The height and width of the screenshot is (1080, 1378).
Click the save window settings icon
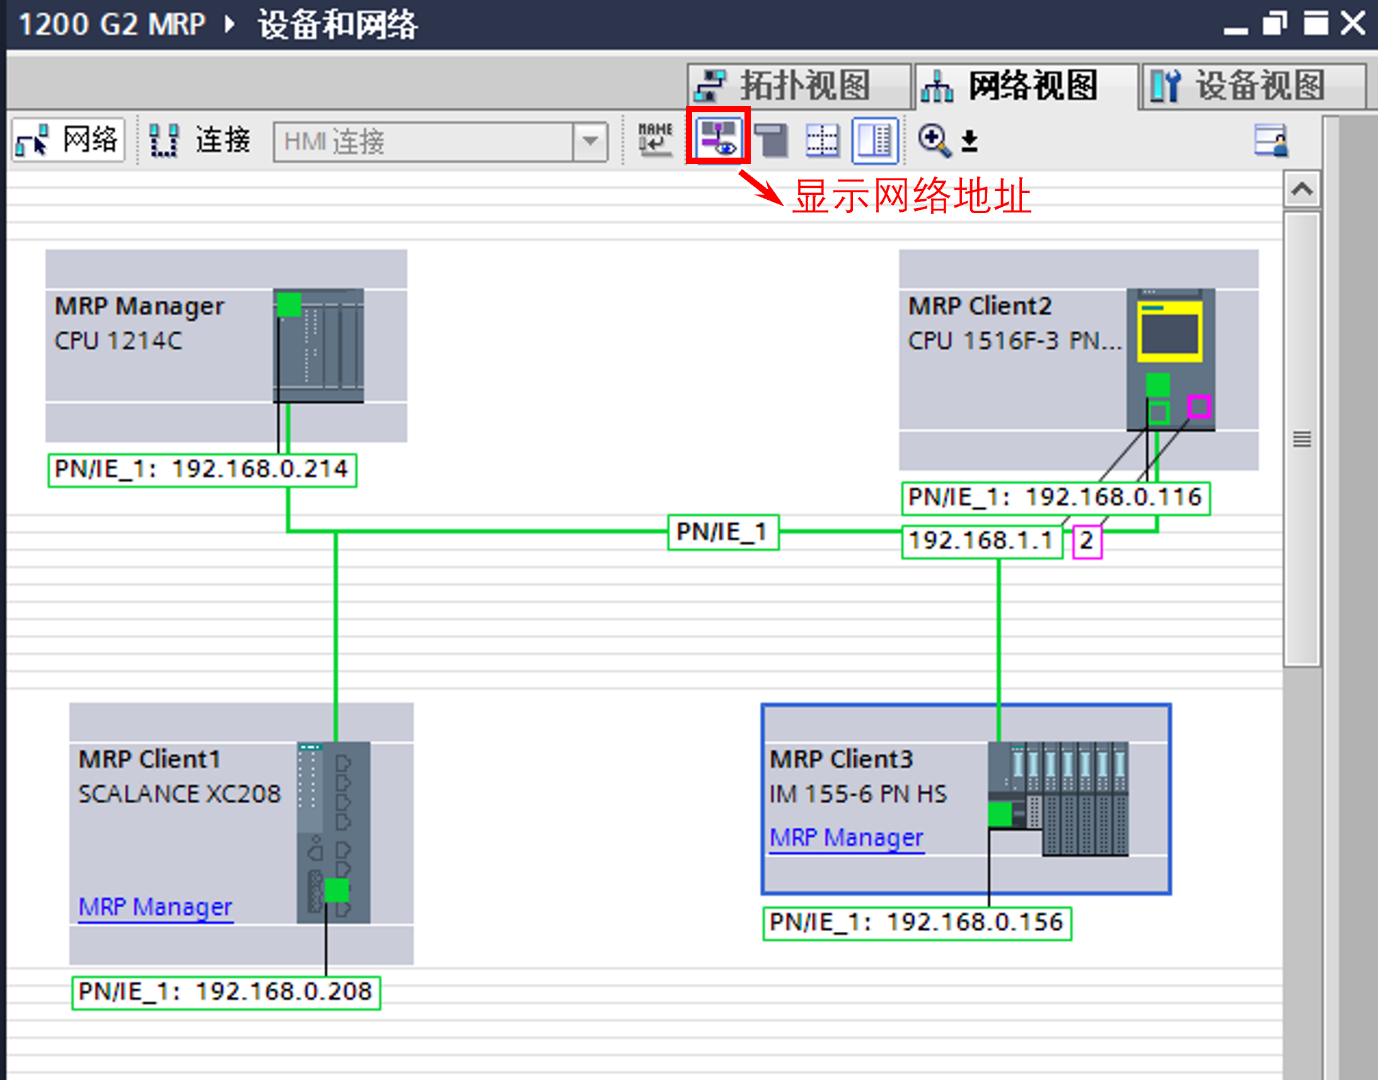[x=1271, y=140]
